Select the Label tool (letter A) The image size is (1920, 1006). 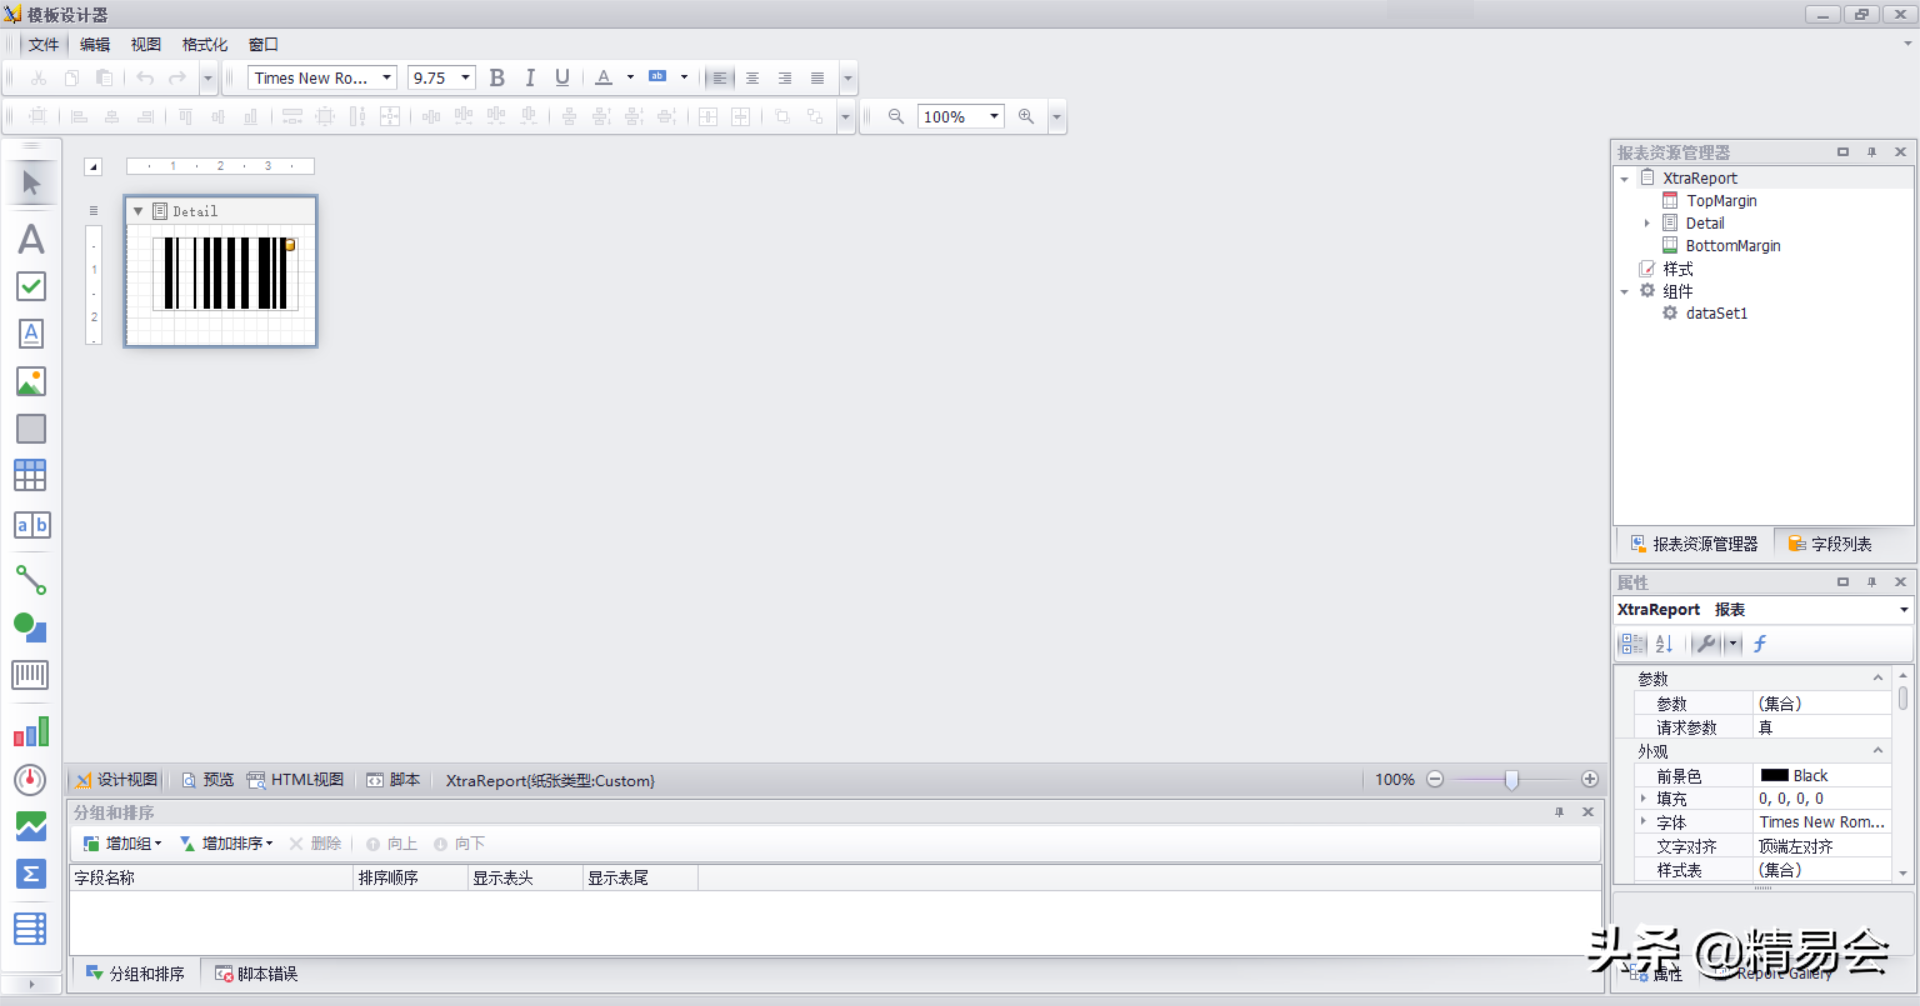[x=31, y=239]
